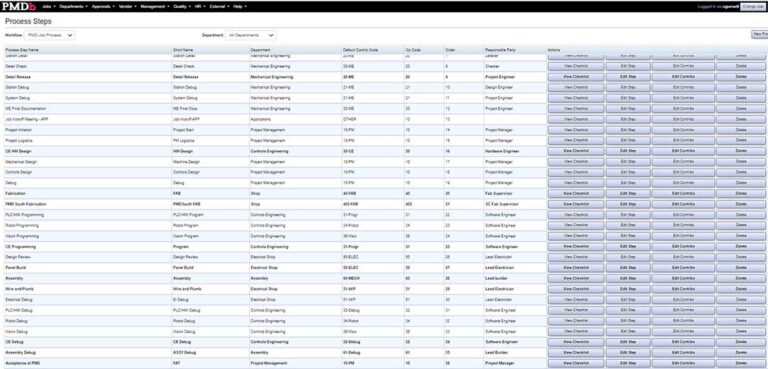Open the HR menu
The image size is (768, 369).
coord(200,6)
